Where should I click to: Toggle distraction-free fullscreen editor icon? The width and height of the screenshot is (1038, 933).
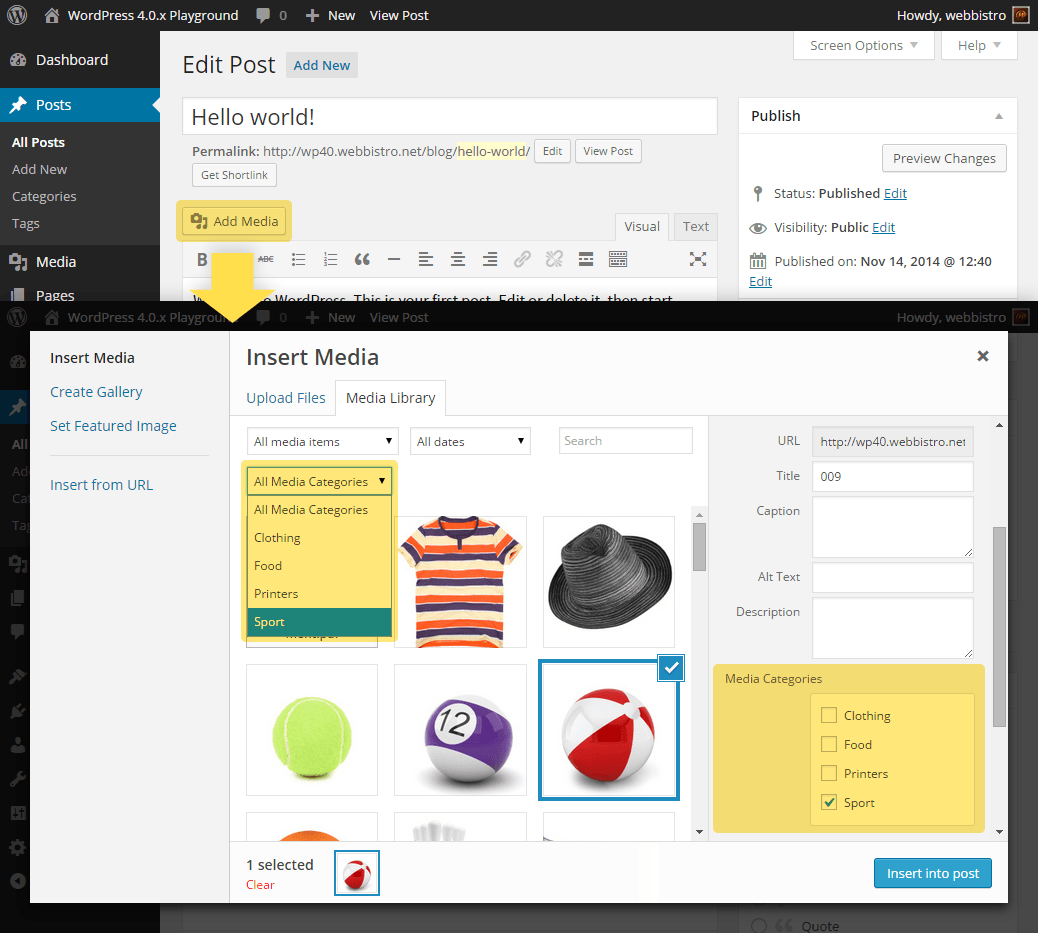[698, 260]
